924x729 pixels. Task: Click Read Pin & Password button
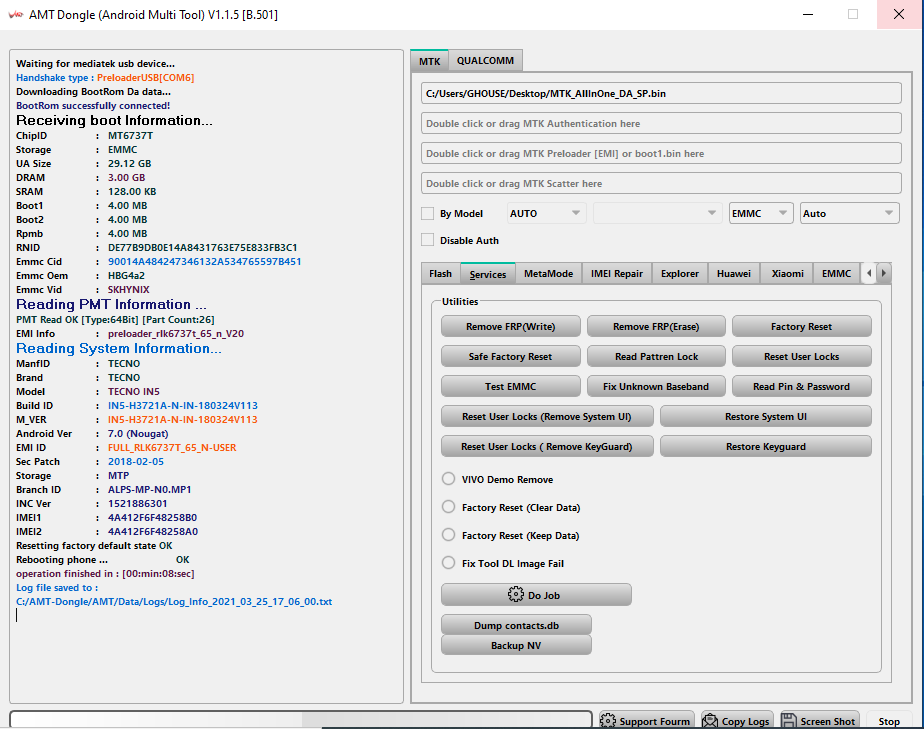[x=801, y=387]
